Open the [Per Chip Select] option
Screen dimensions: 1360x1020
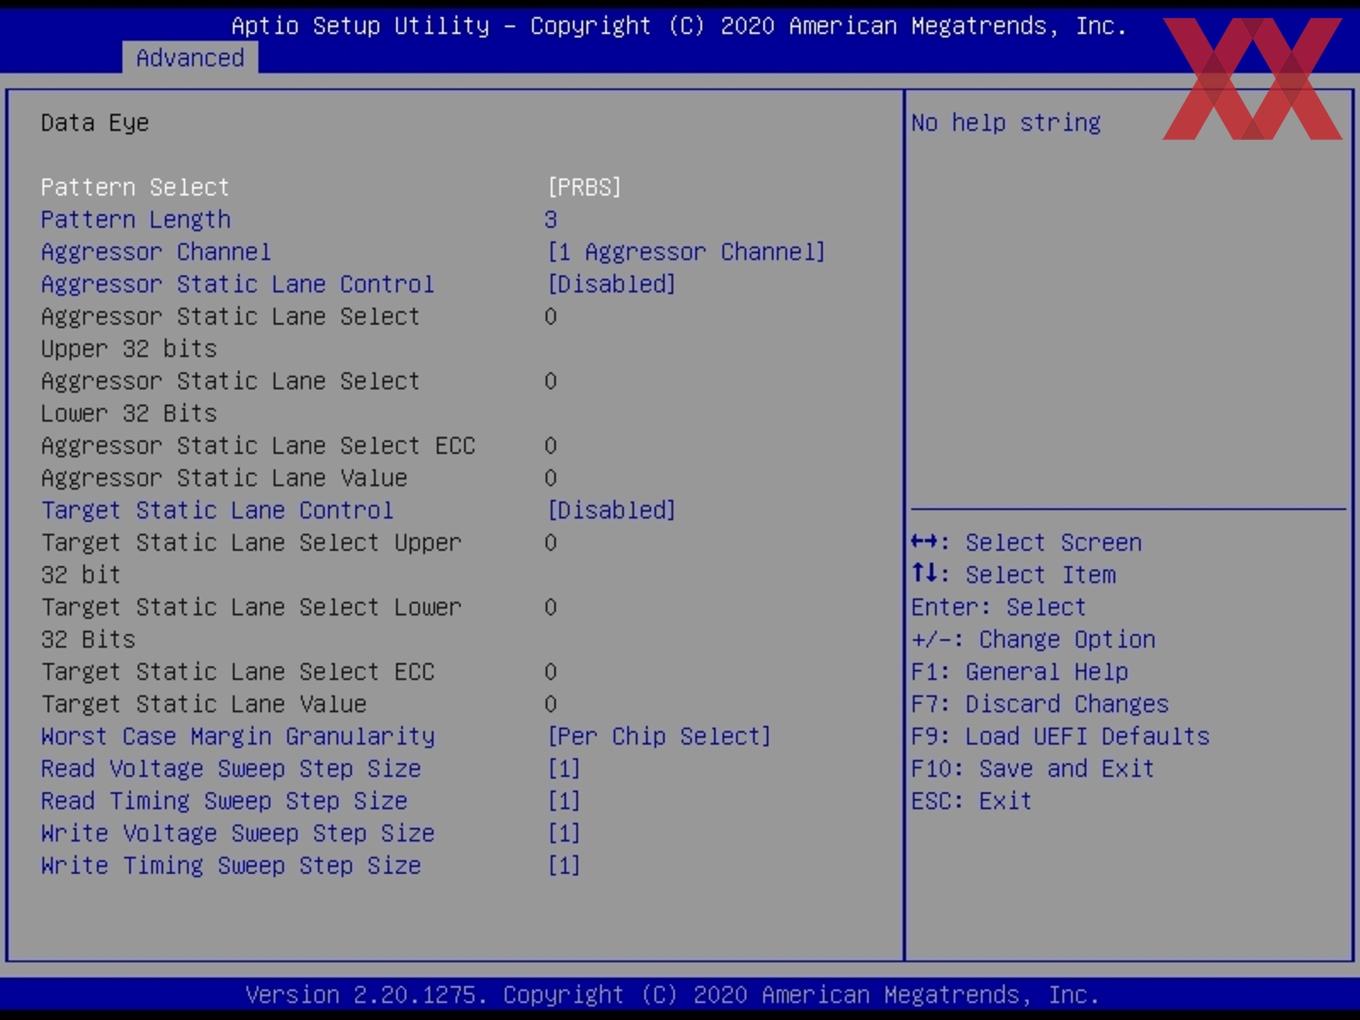(x=659, y=736)
